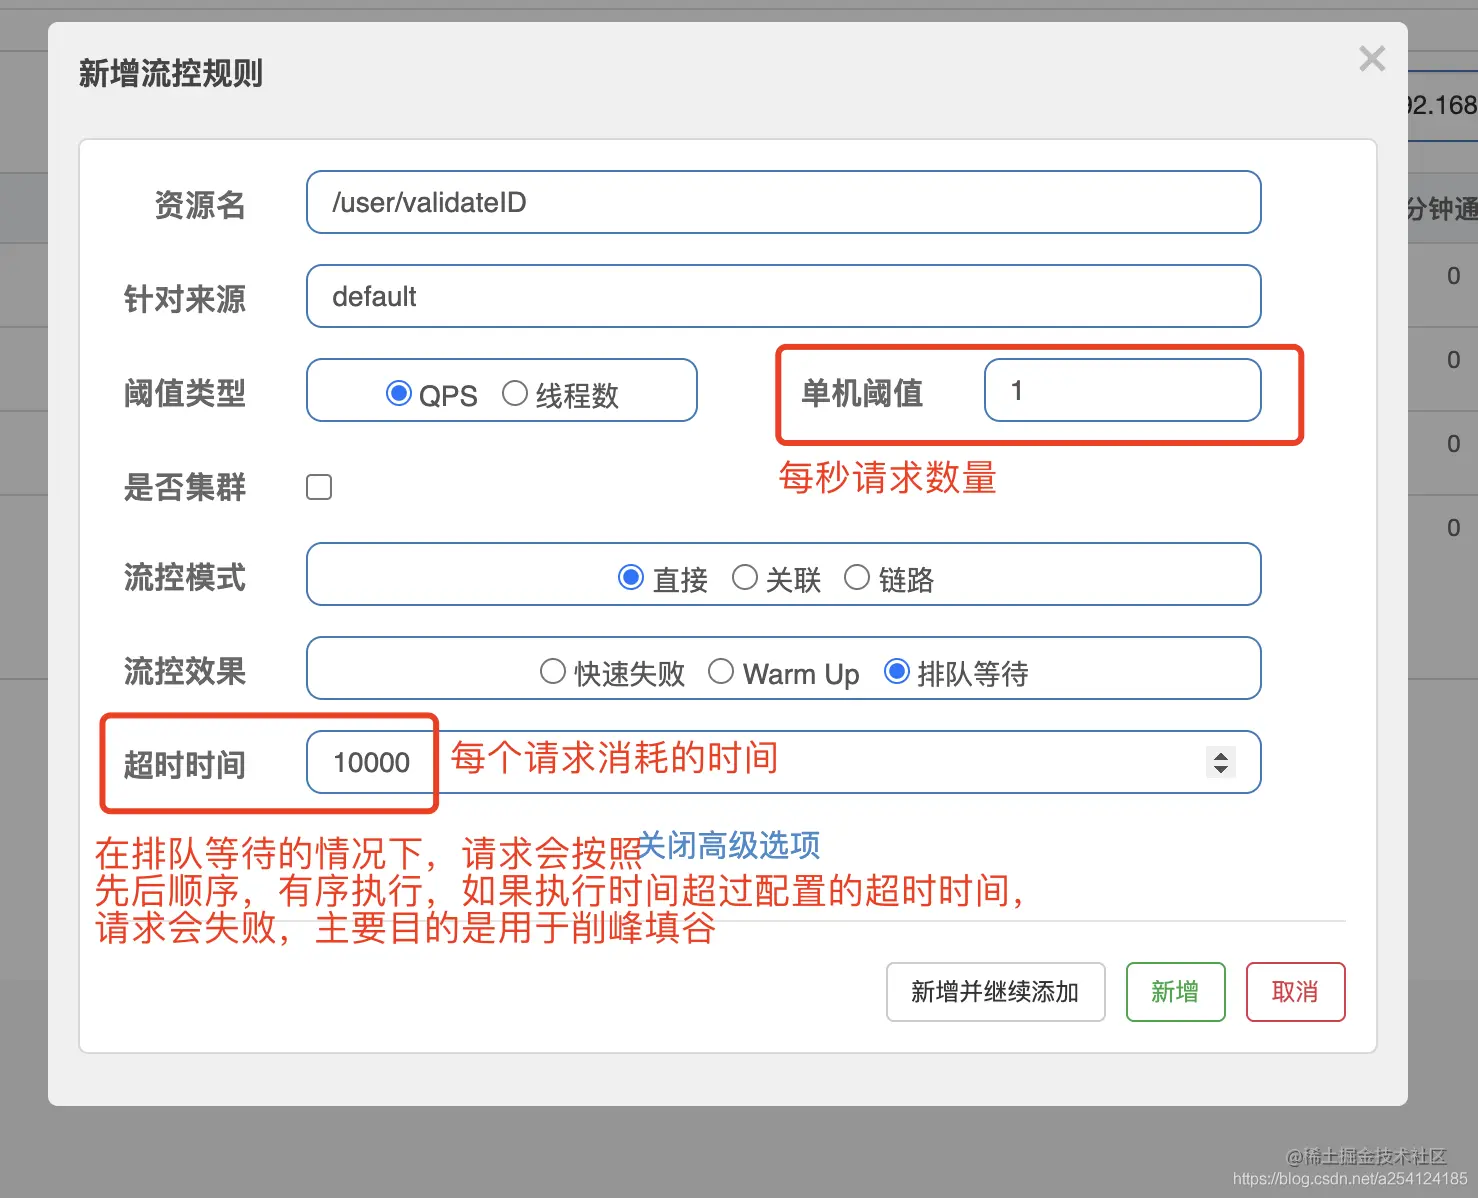Screen dimensions: 1478x1198
Task: Edit the 单机阈值 value of 1
Action: coord(1120,390)
